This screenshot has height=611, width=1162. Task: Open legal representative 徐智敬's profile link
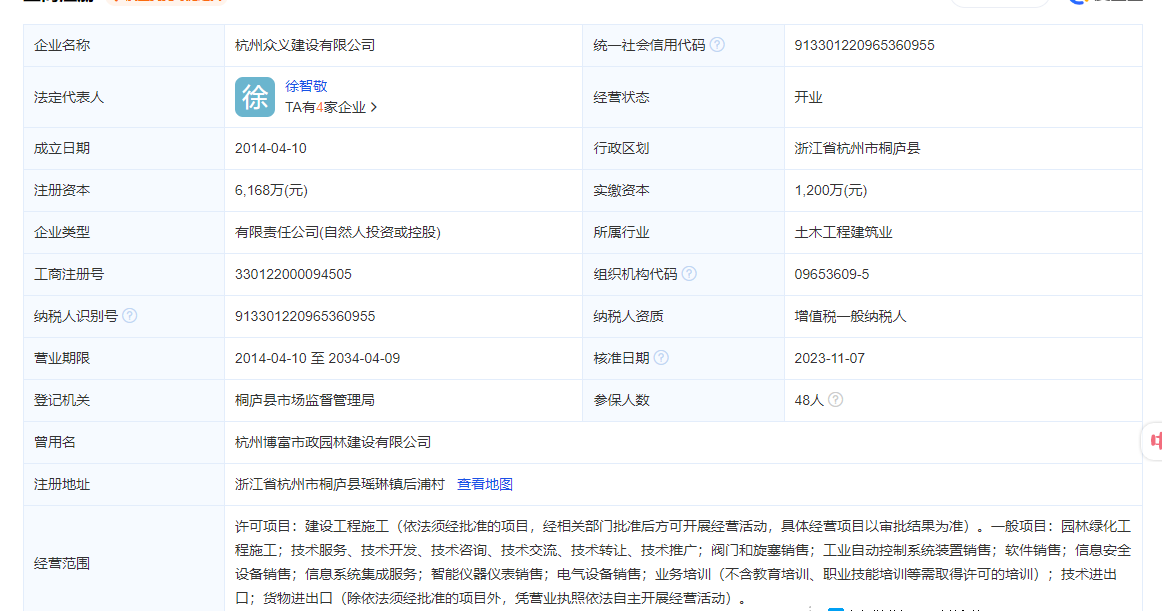[306, 86]
